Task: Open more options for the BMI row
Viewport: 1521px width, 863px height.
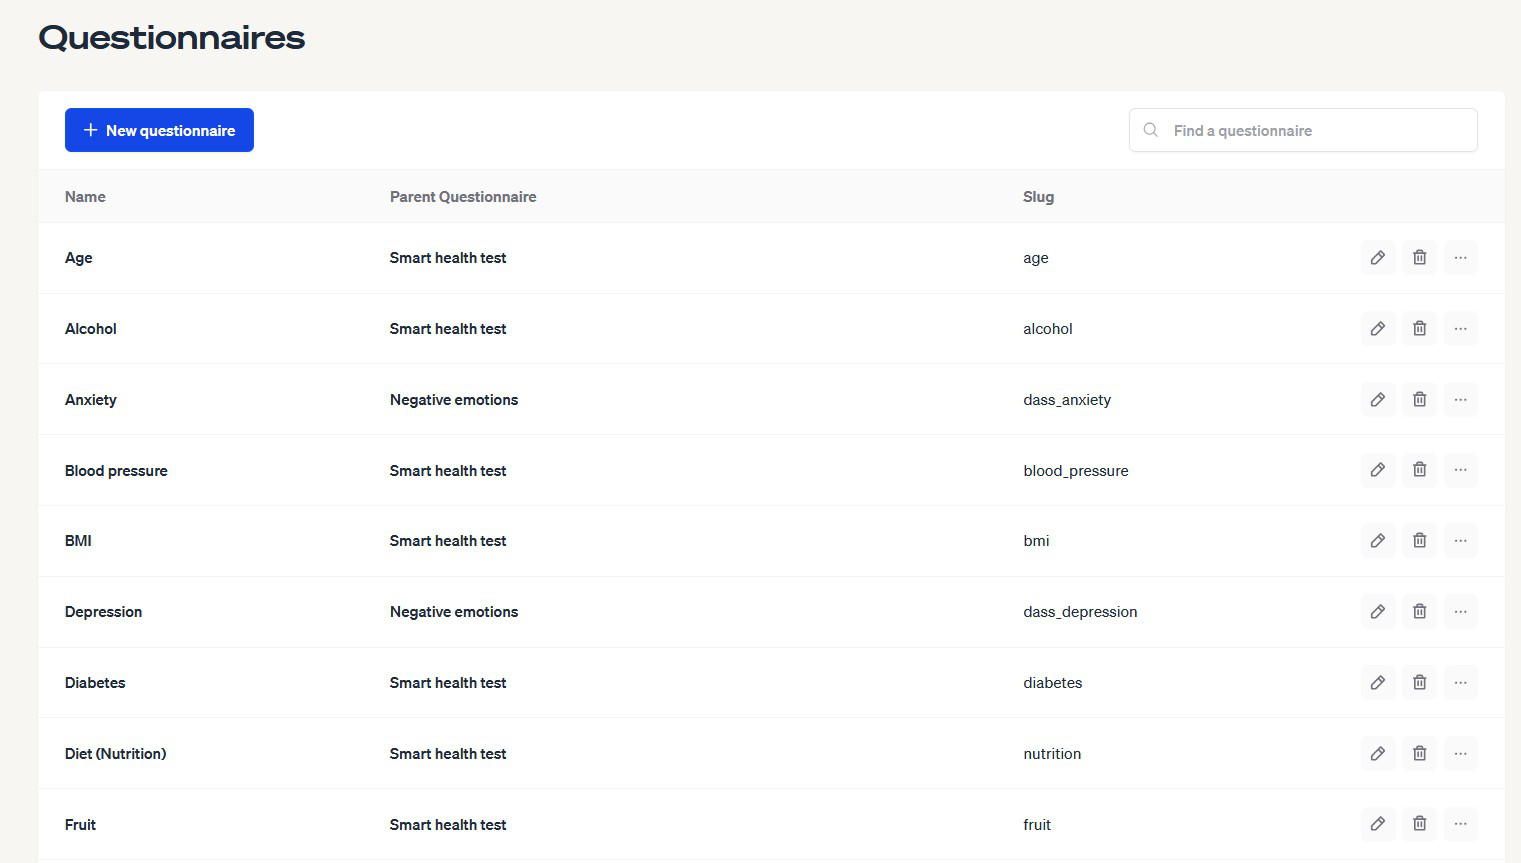Action: point(1460,540)
